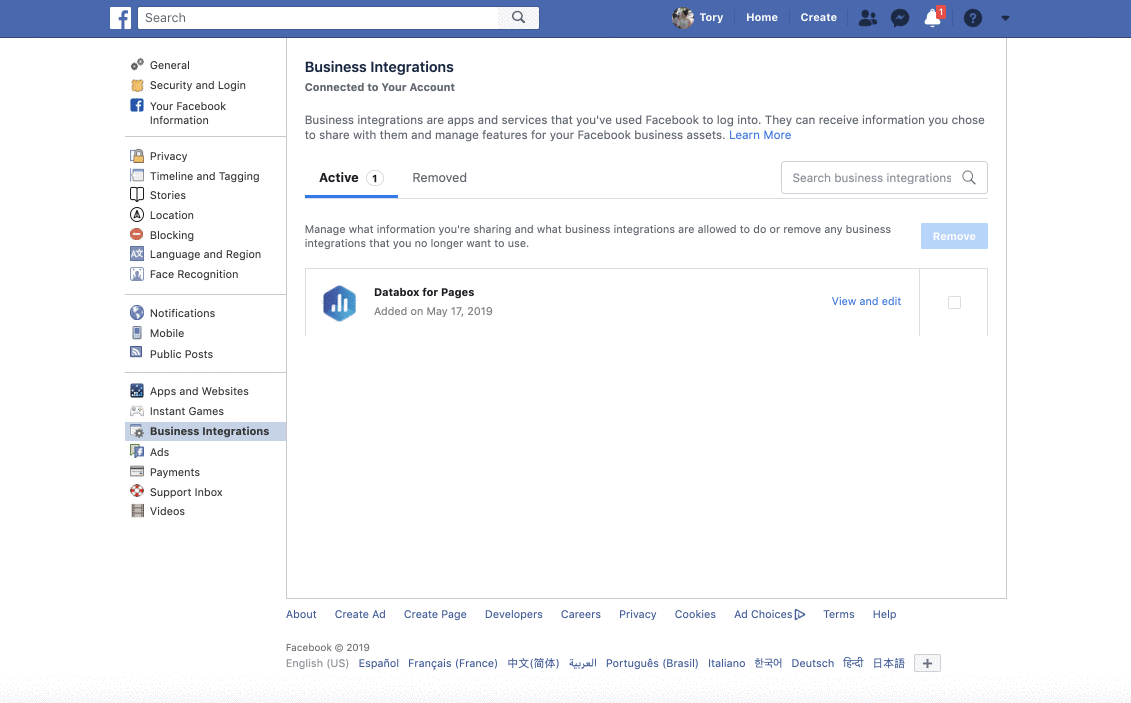1131x703 pixels.
Task: Switch to the Active tab
Action: [351, 178]
